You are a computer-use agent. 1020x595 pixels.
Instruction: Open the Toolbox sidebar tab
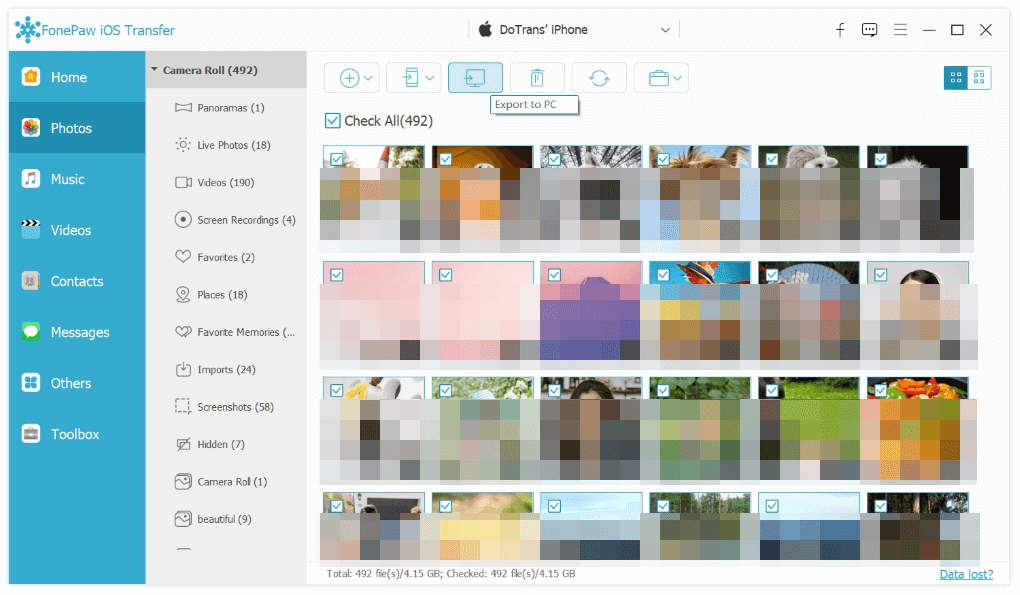(x=77, y=434)
